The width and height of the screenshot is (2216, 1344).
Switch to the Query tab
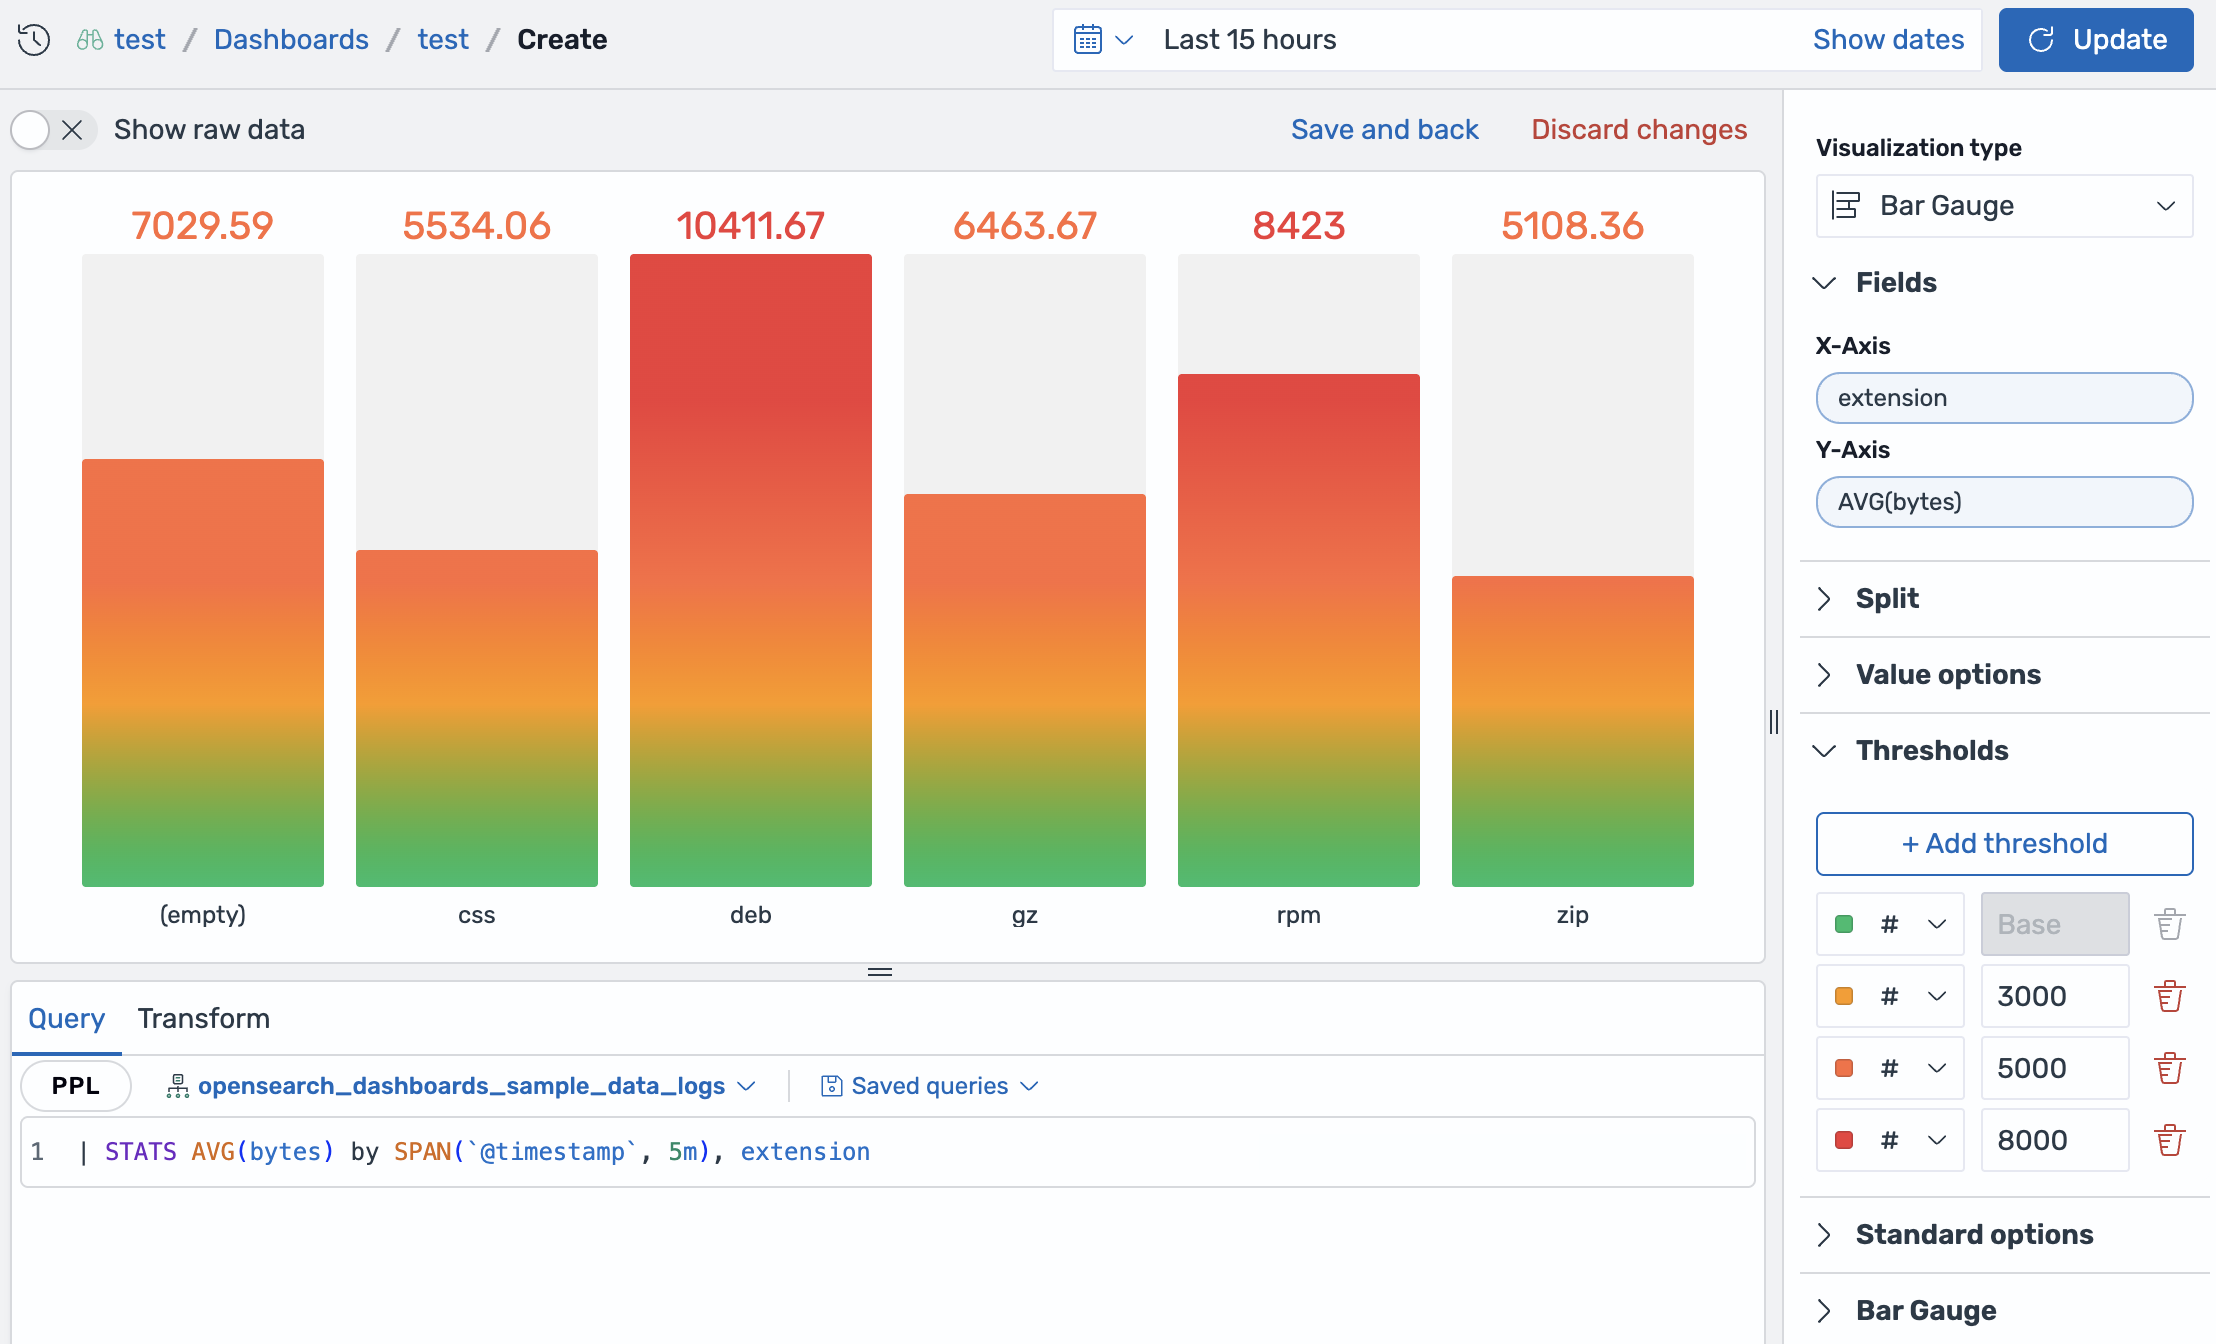pos(66,1019)
